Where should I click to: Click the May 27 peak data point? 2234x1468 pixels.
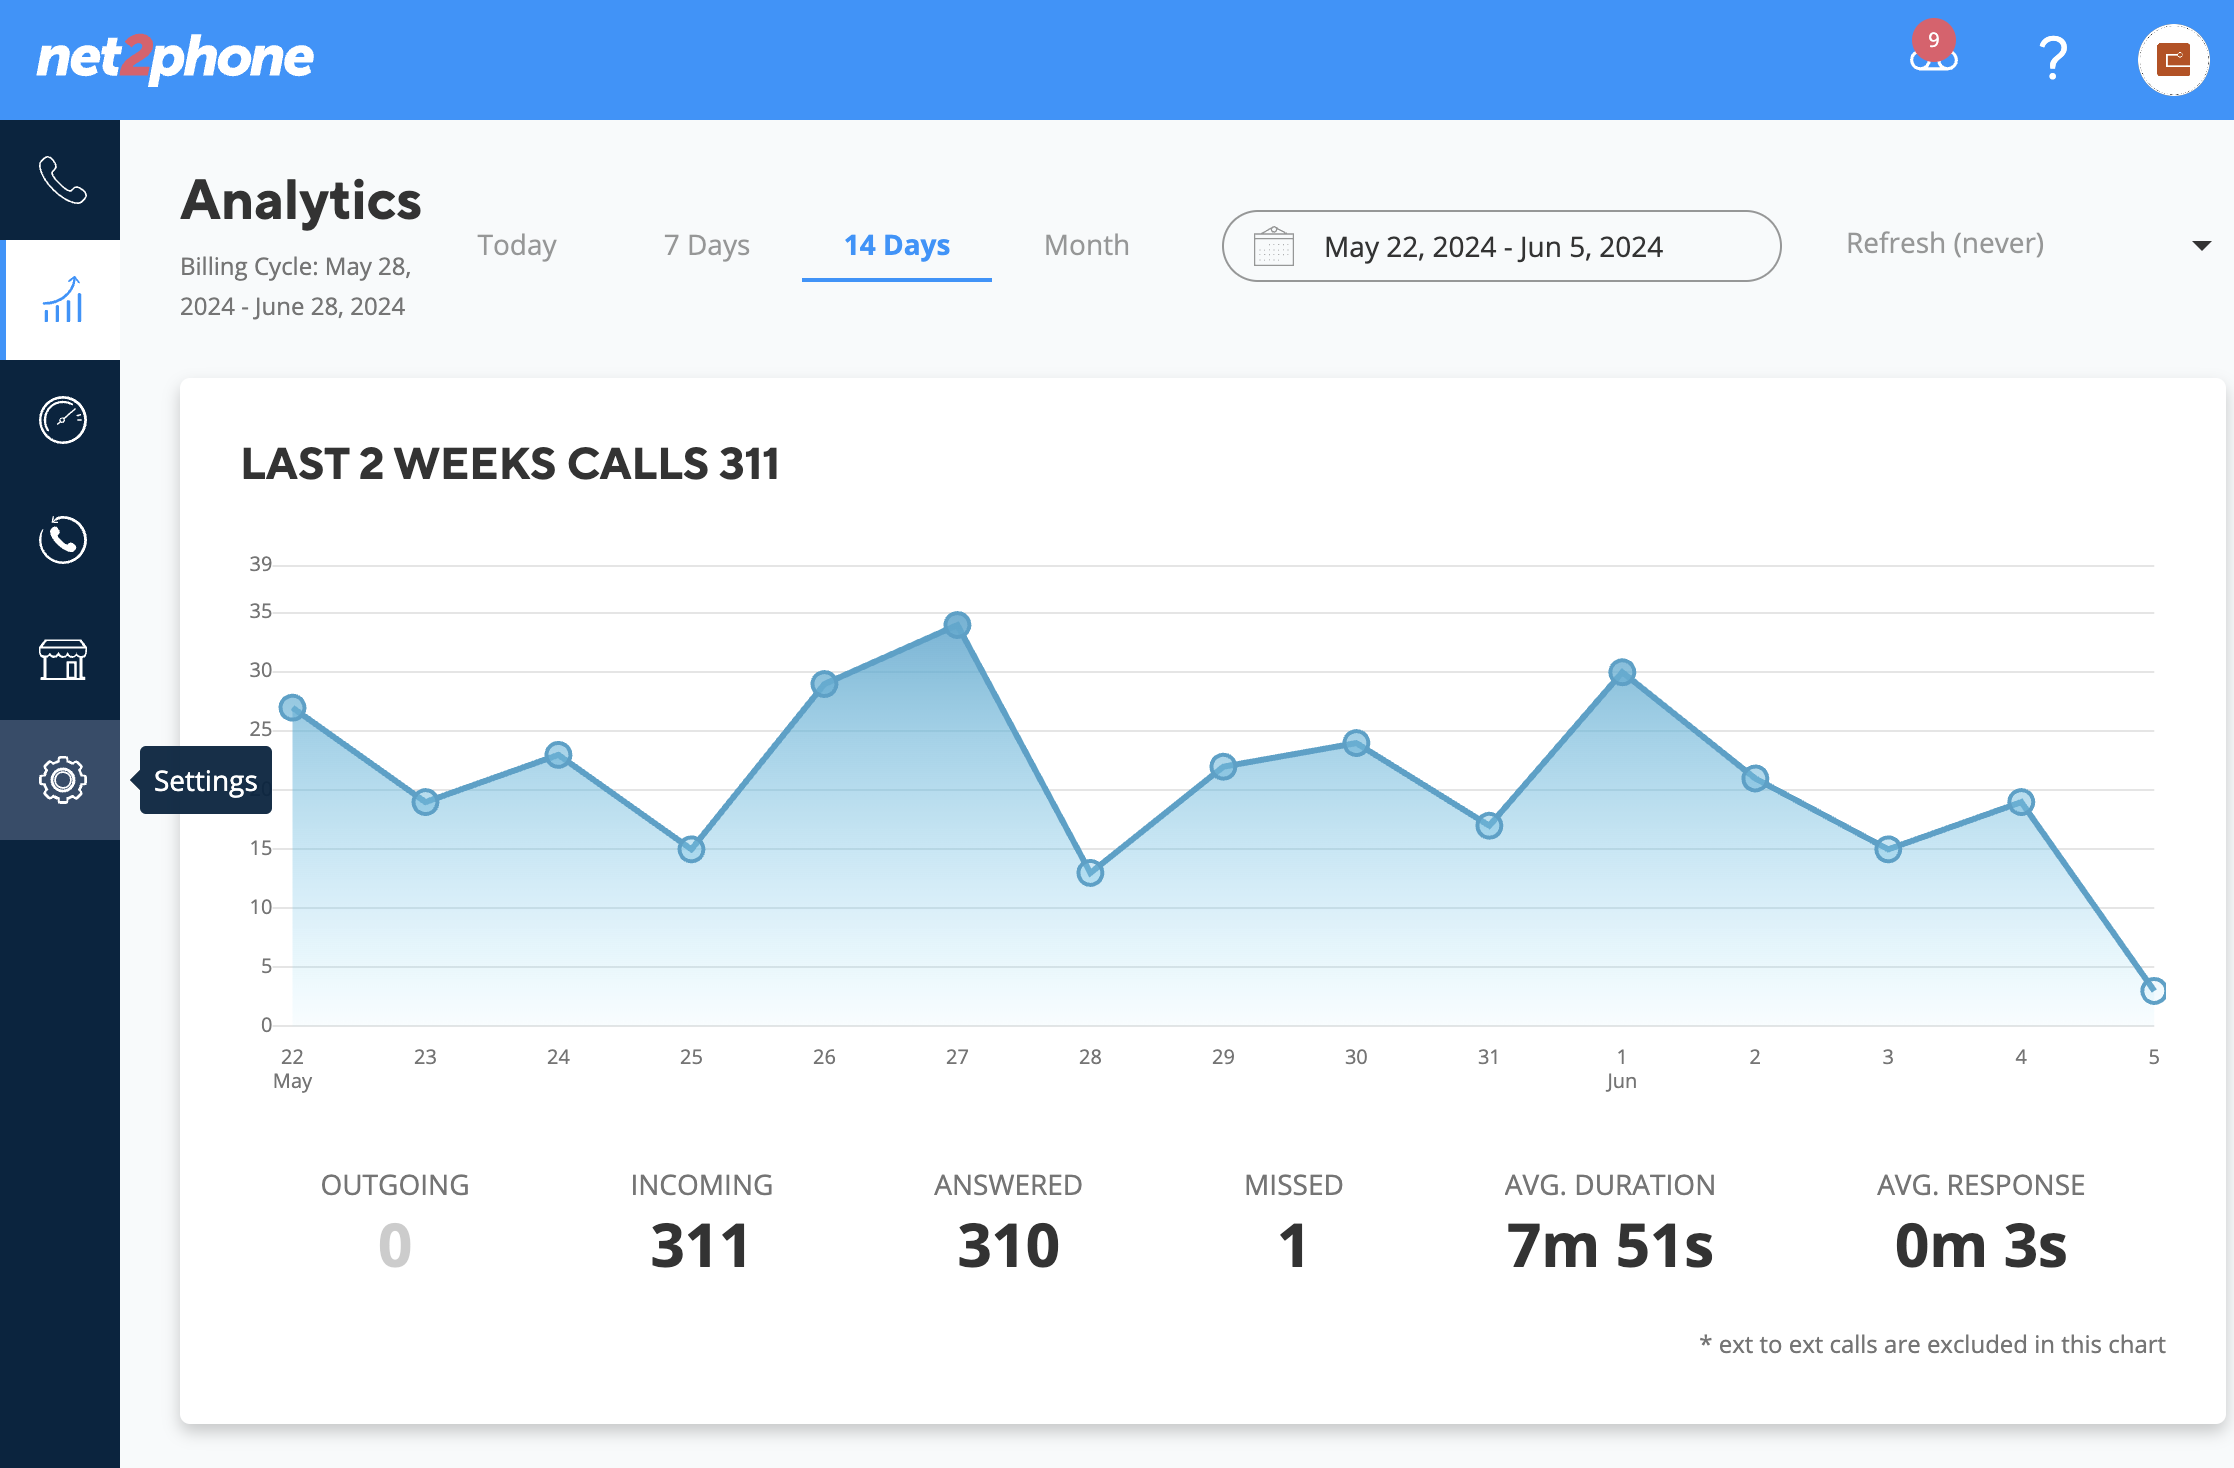click(957, 625)
